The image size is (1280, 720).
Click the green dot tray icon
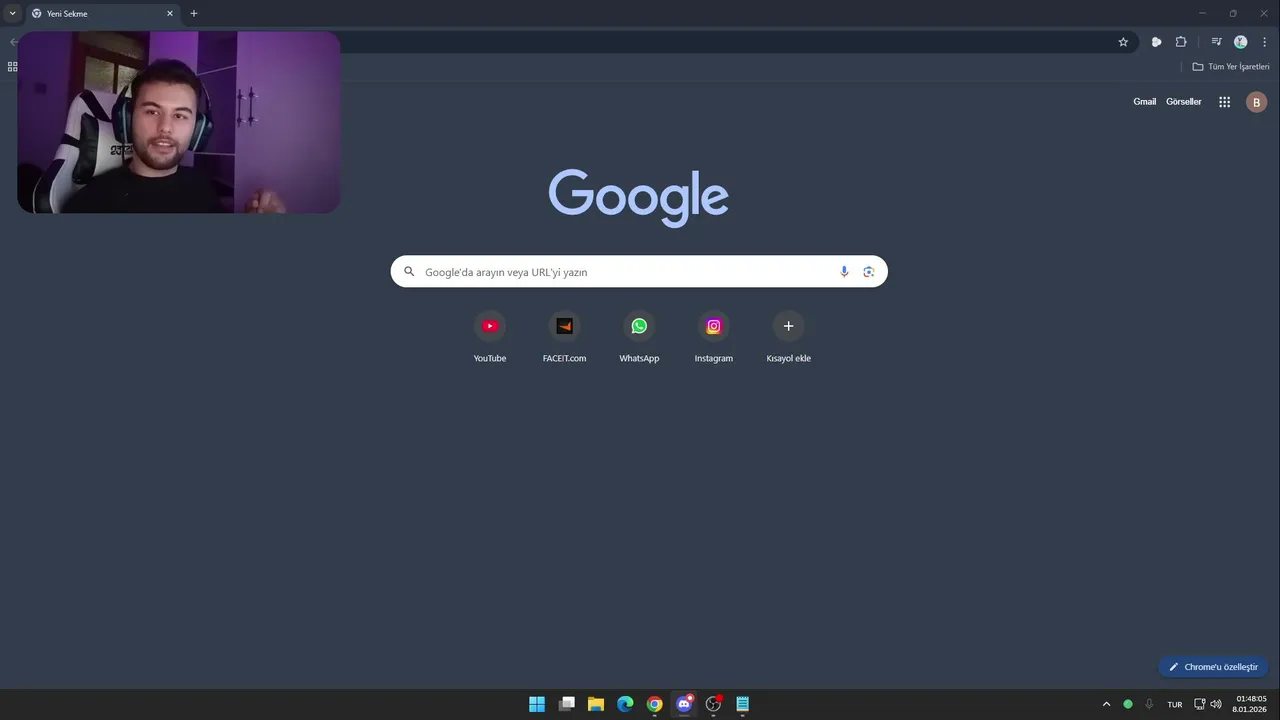[1128, 704]
